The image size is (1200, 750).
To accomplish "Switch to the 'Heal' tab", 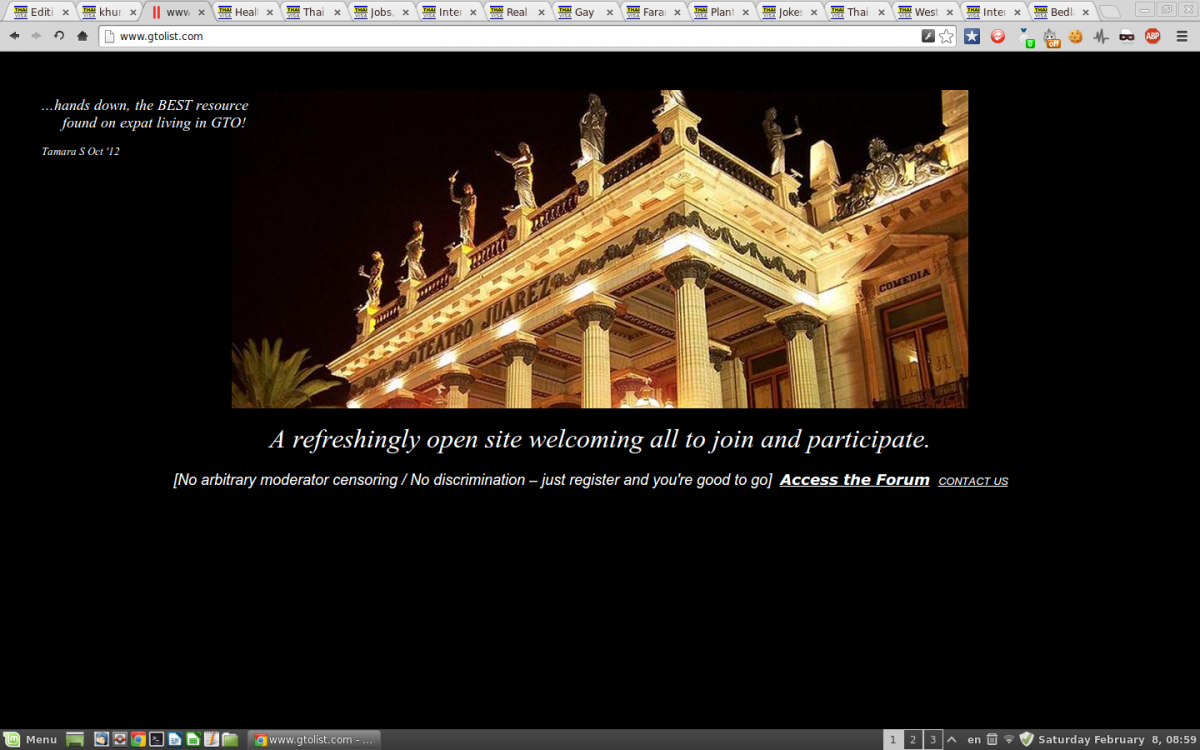I will click(247, 12).
